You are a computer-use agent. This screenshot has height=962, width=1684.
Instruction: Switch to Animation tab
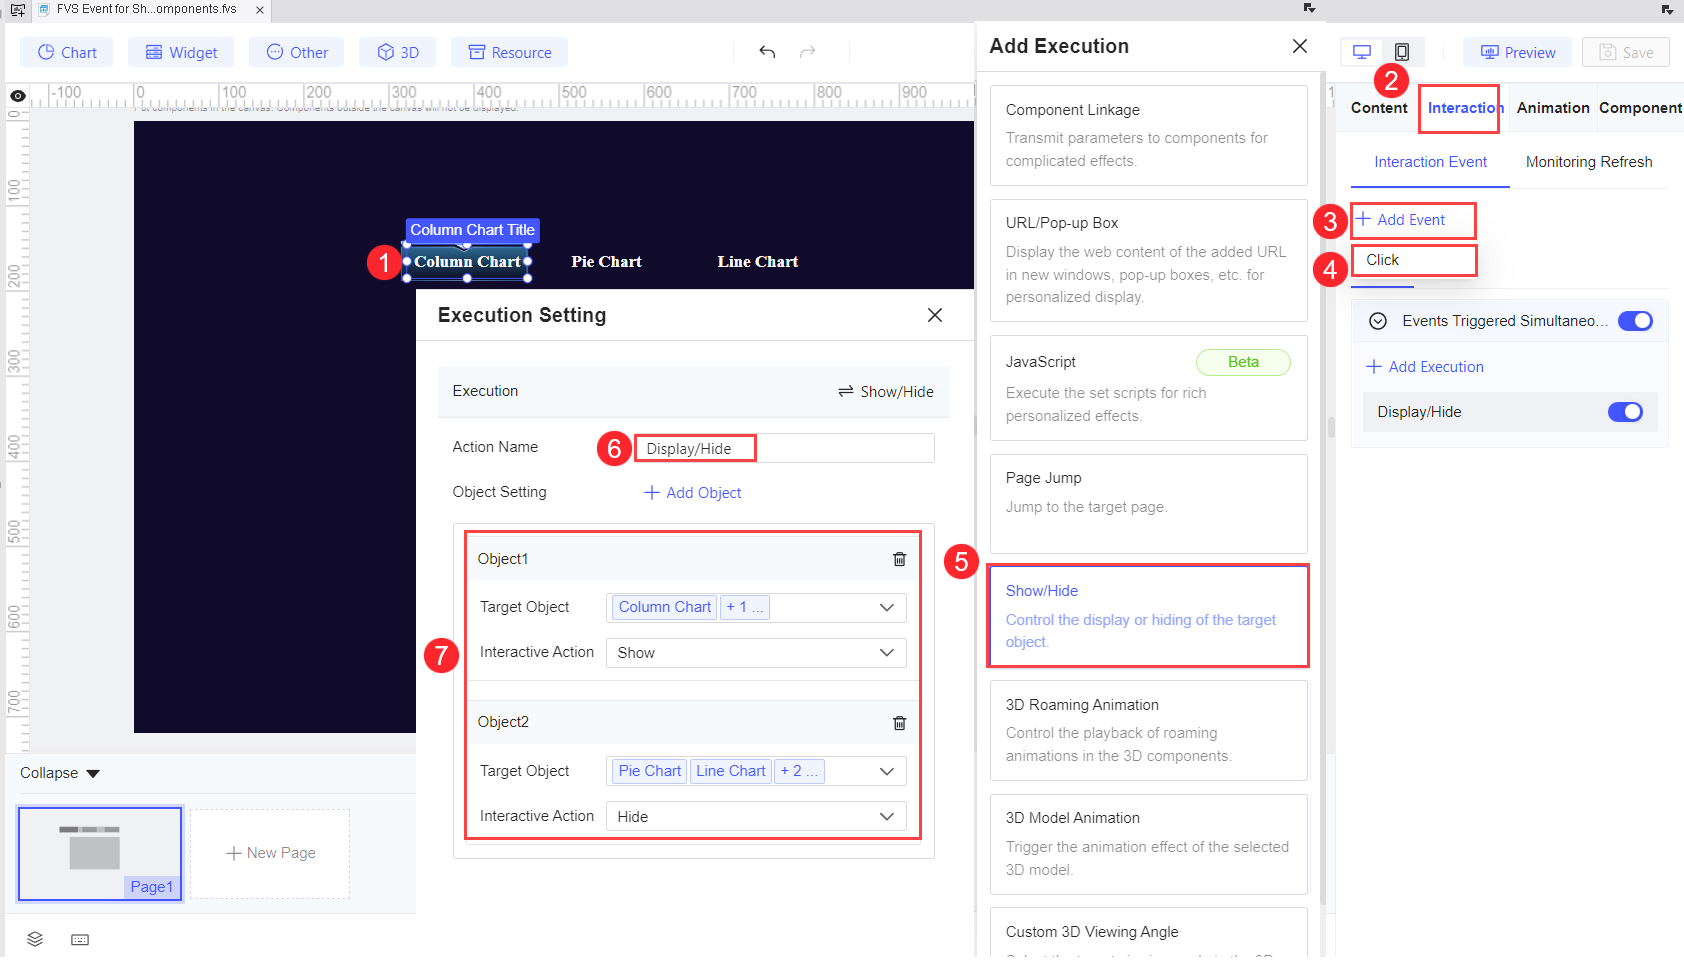(x=1553, y=108)
